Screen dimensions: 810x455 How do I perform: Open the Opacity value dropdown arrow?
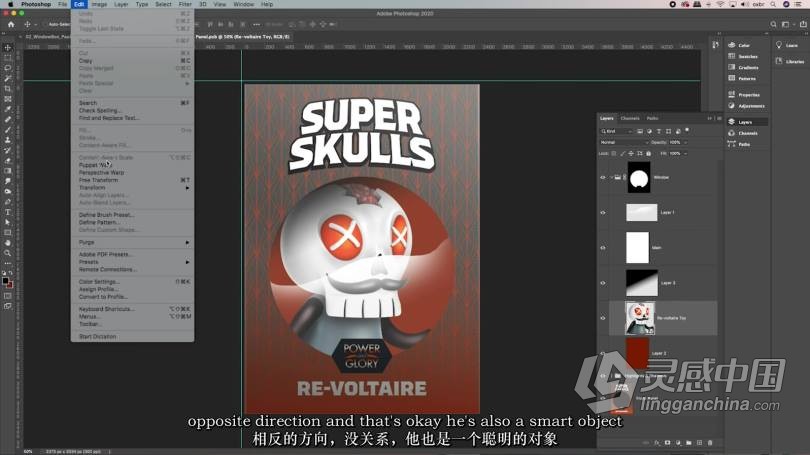pos(686,142)
